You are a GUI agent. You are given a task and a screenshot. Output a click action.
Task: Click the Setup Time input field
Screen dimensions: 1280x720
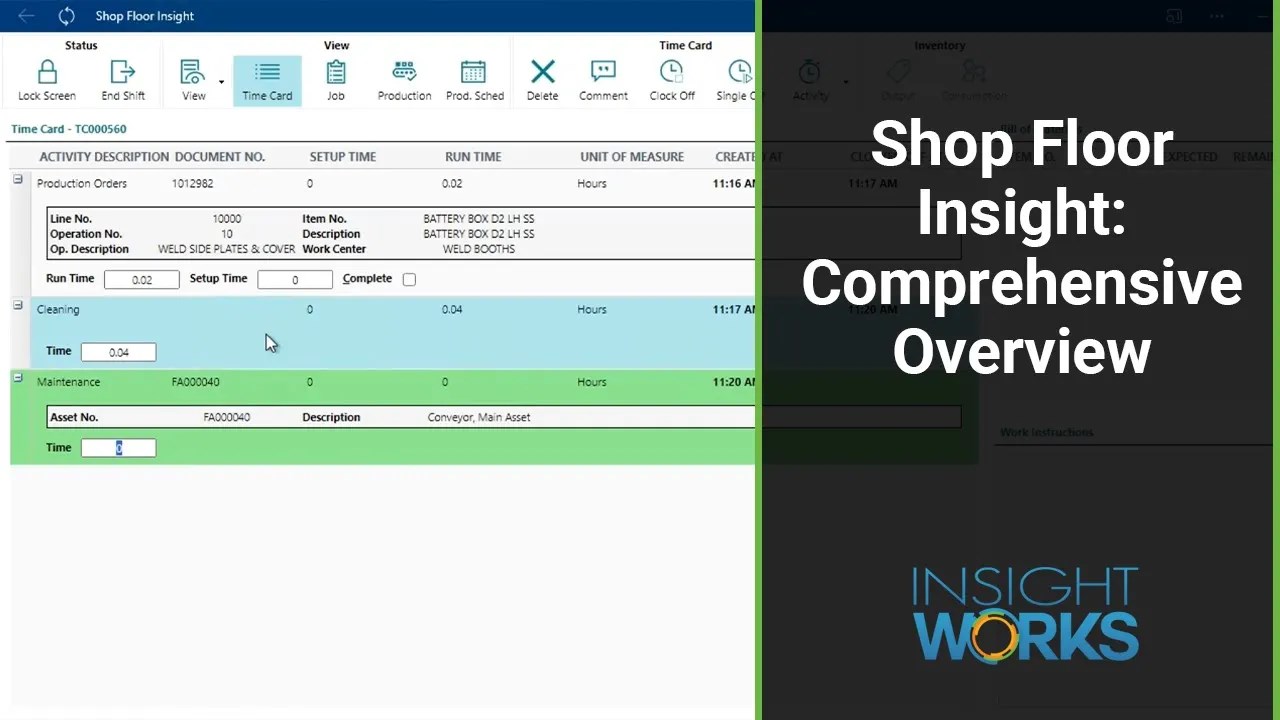[x=295, y=280]
